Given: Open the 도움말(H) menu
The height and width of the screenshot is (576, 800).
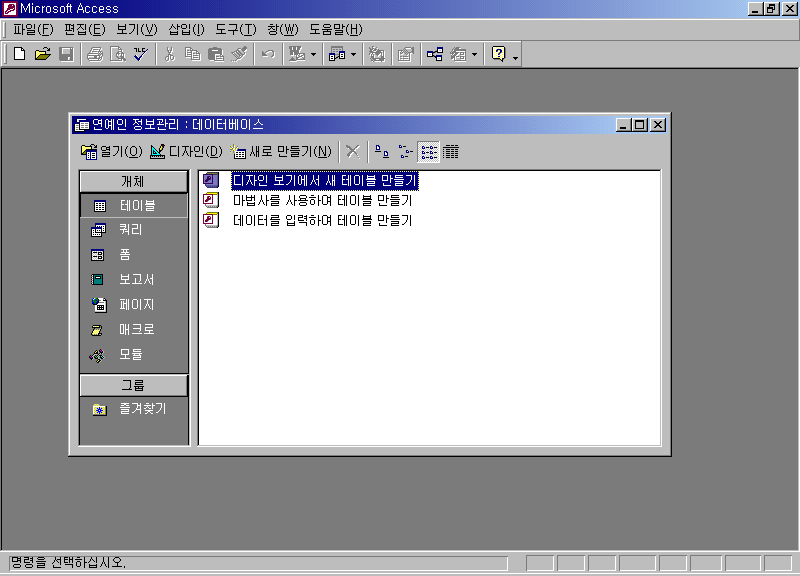Looking at the screenshot, I should pyautogui.click(x=336, y=30).
